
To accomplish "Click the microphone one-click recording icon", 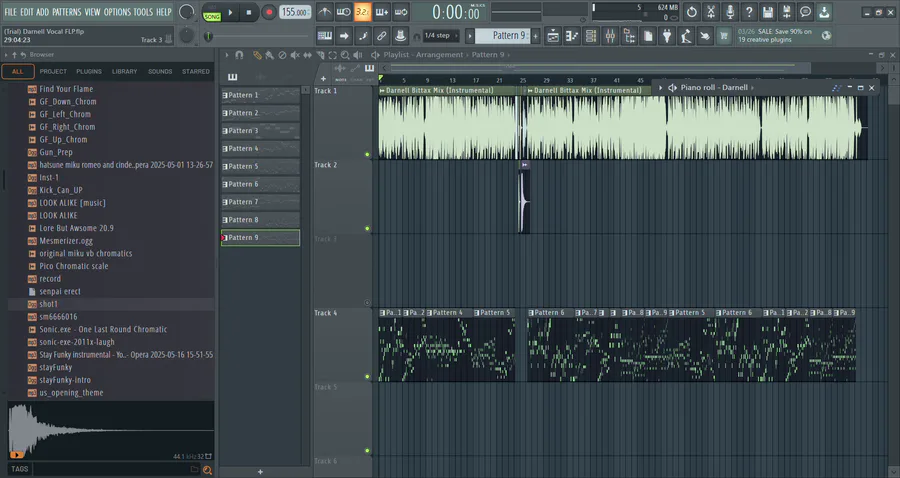I will pyautogui.click(x=730, y=12).
